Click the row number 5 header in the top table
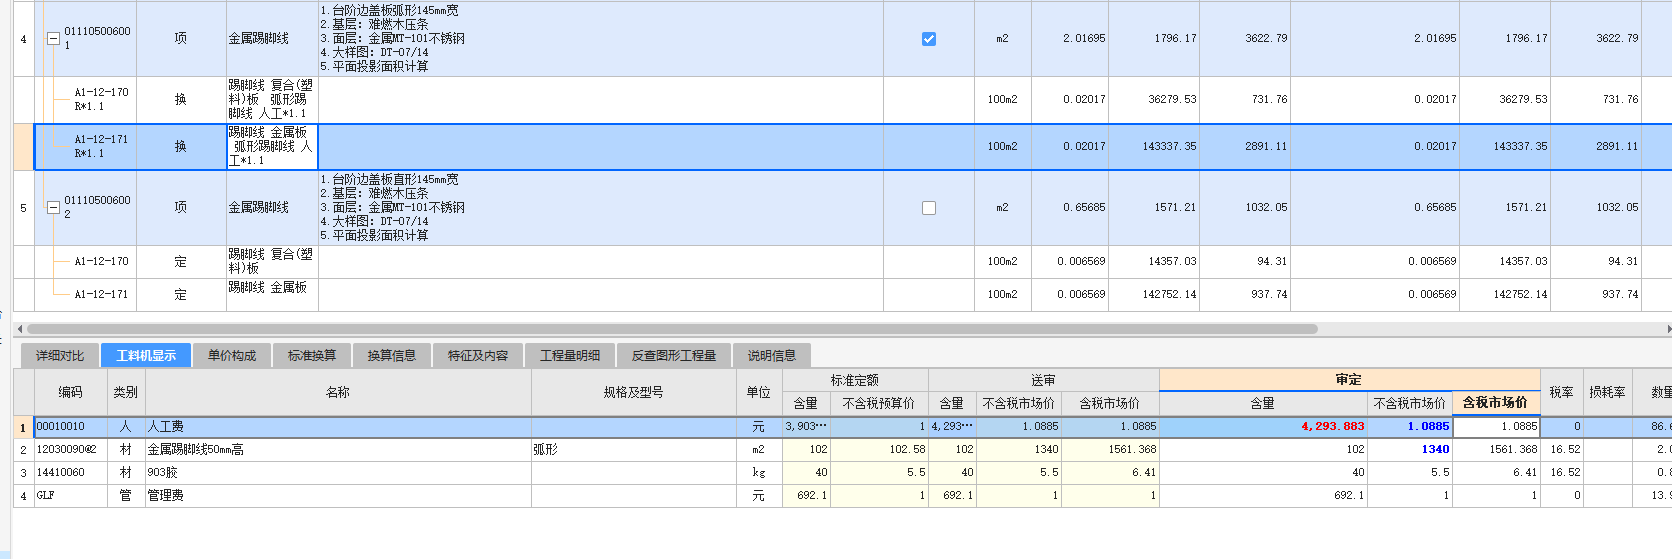The height and width of the screenshot is (559, 1672). tap(24, 208)
